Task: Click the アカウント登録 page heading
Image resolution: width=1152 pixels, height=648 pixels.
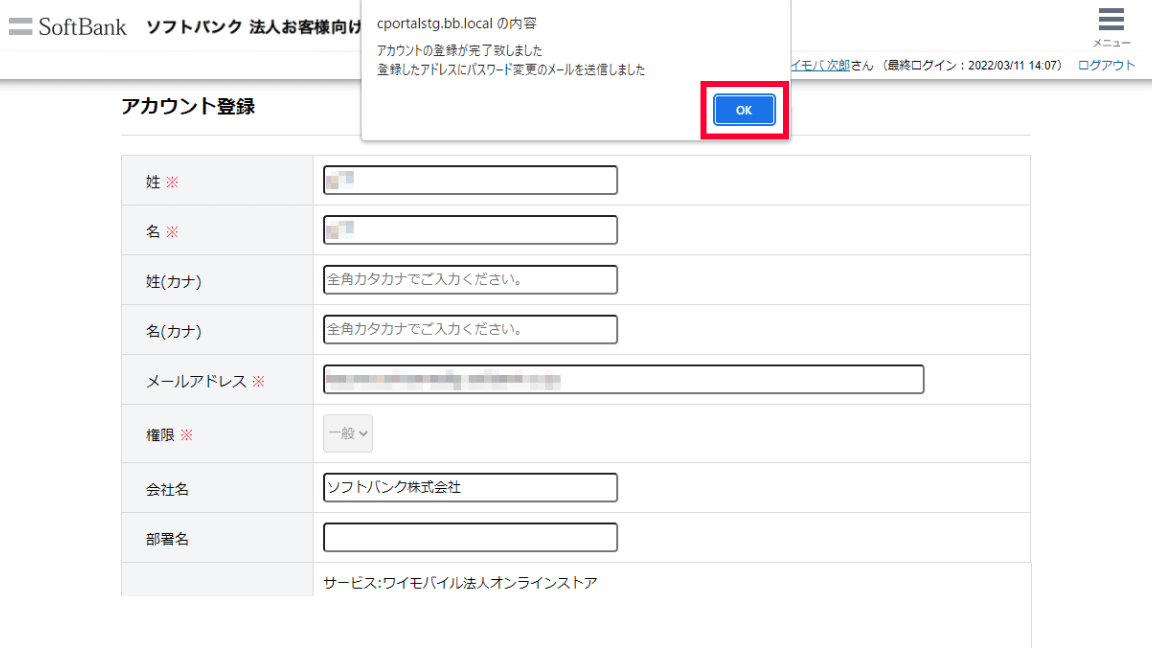Action: [x=188, y=106]
